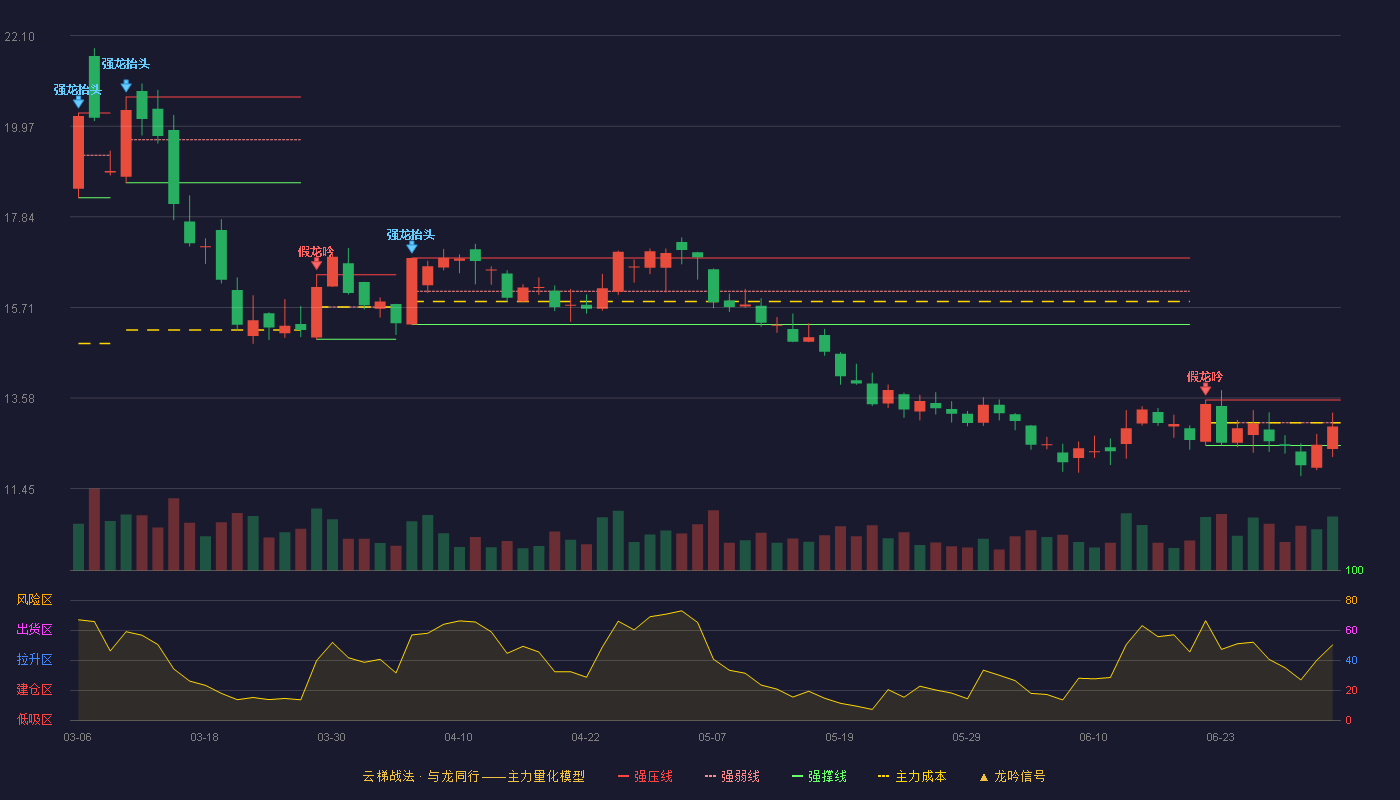The height and width of the screenshot is (800, 1400).
Task: Click the 风险区 zone label
Action: coord(34,600)
